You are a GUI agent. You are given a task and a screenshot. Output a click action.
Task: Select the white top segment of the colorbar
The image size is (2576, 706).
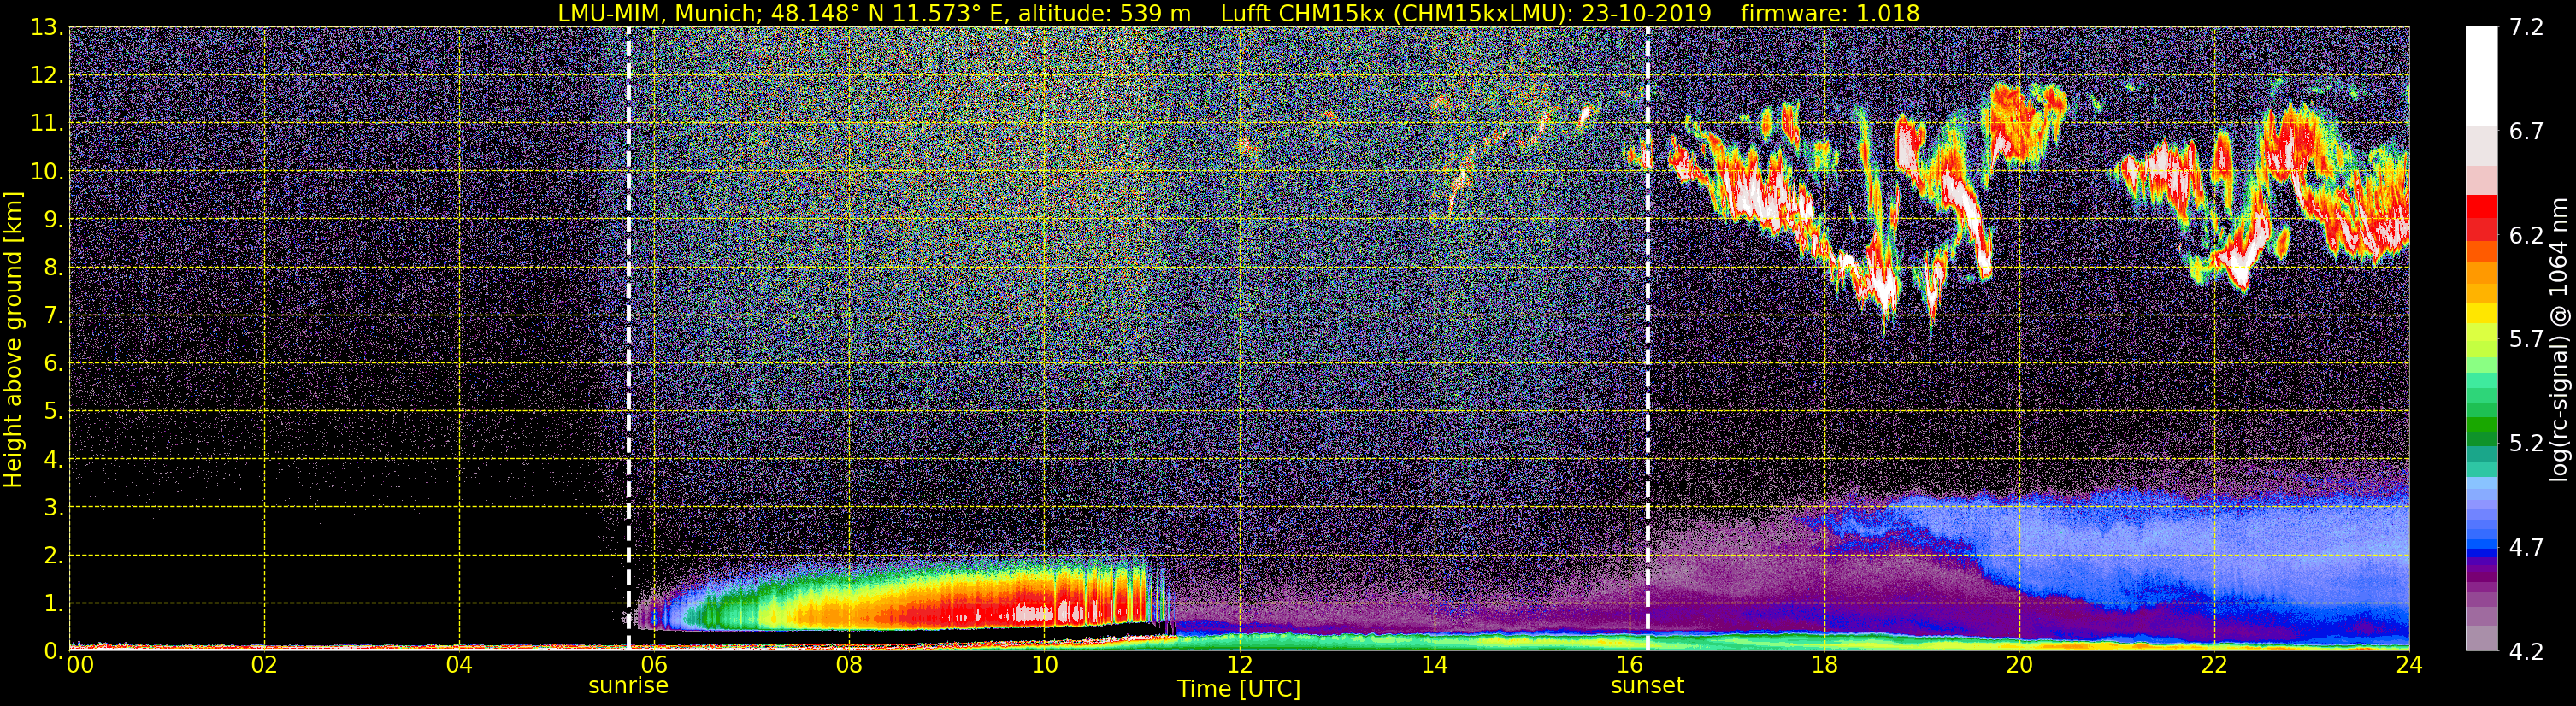(2480, 76)
